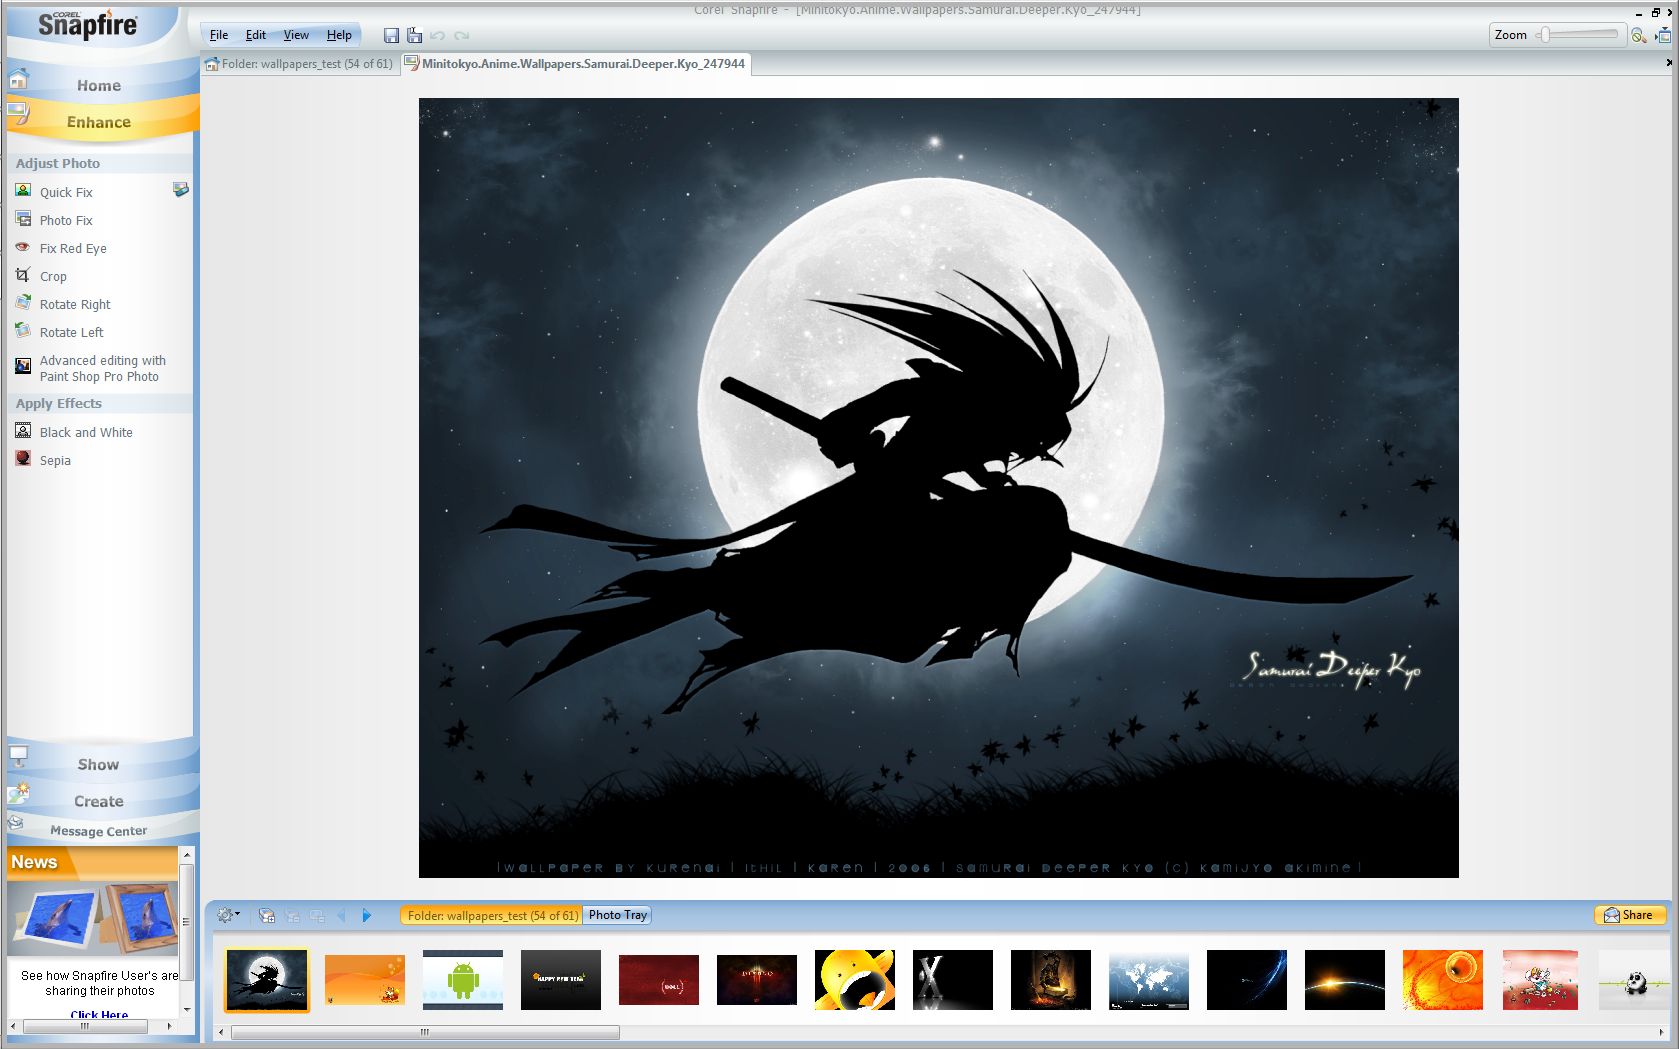
Task: Select the Minitokyo Samurai Deeper Kyo tab
Action: (x=575, y=64)
